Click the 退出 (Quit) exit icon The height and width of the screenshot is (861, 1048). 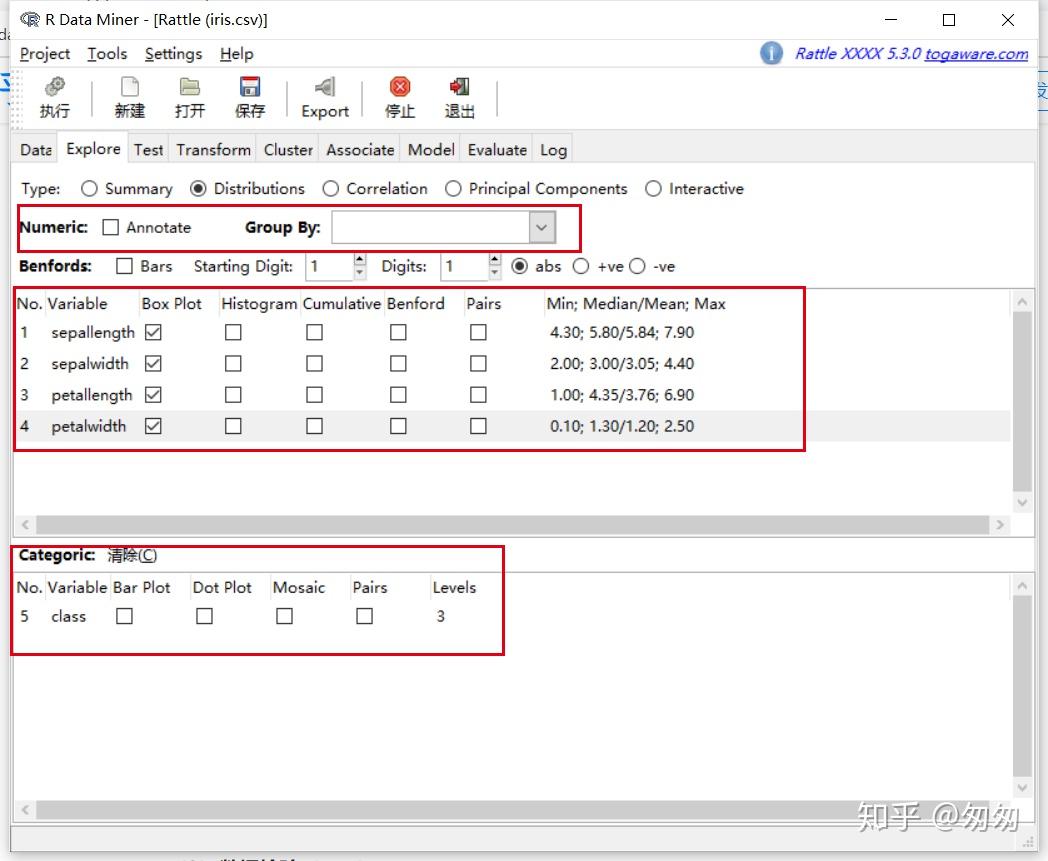460,88
